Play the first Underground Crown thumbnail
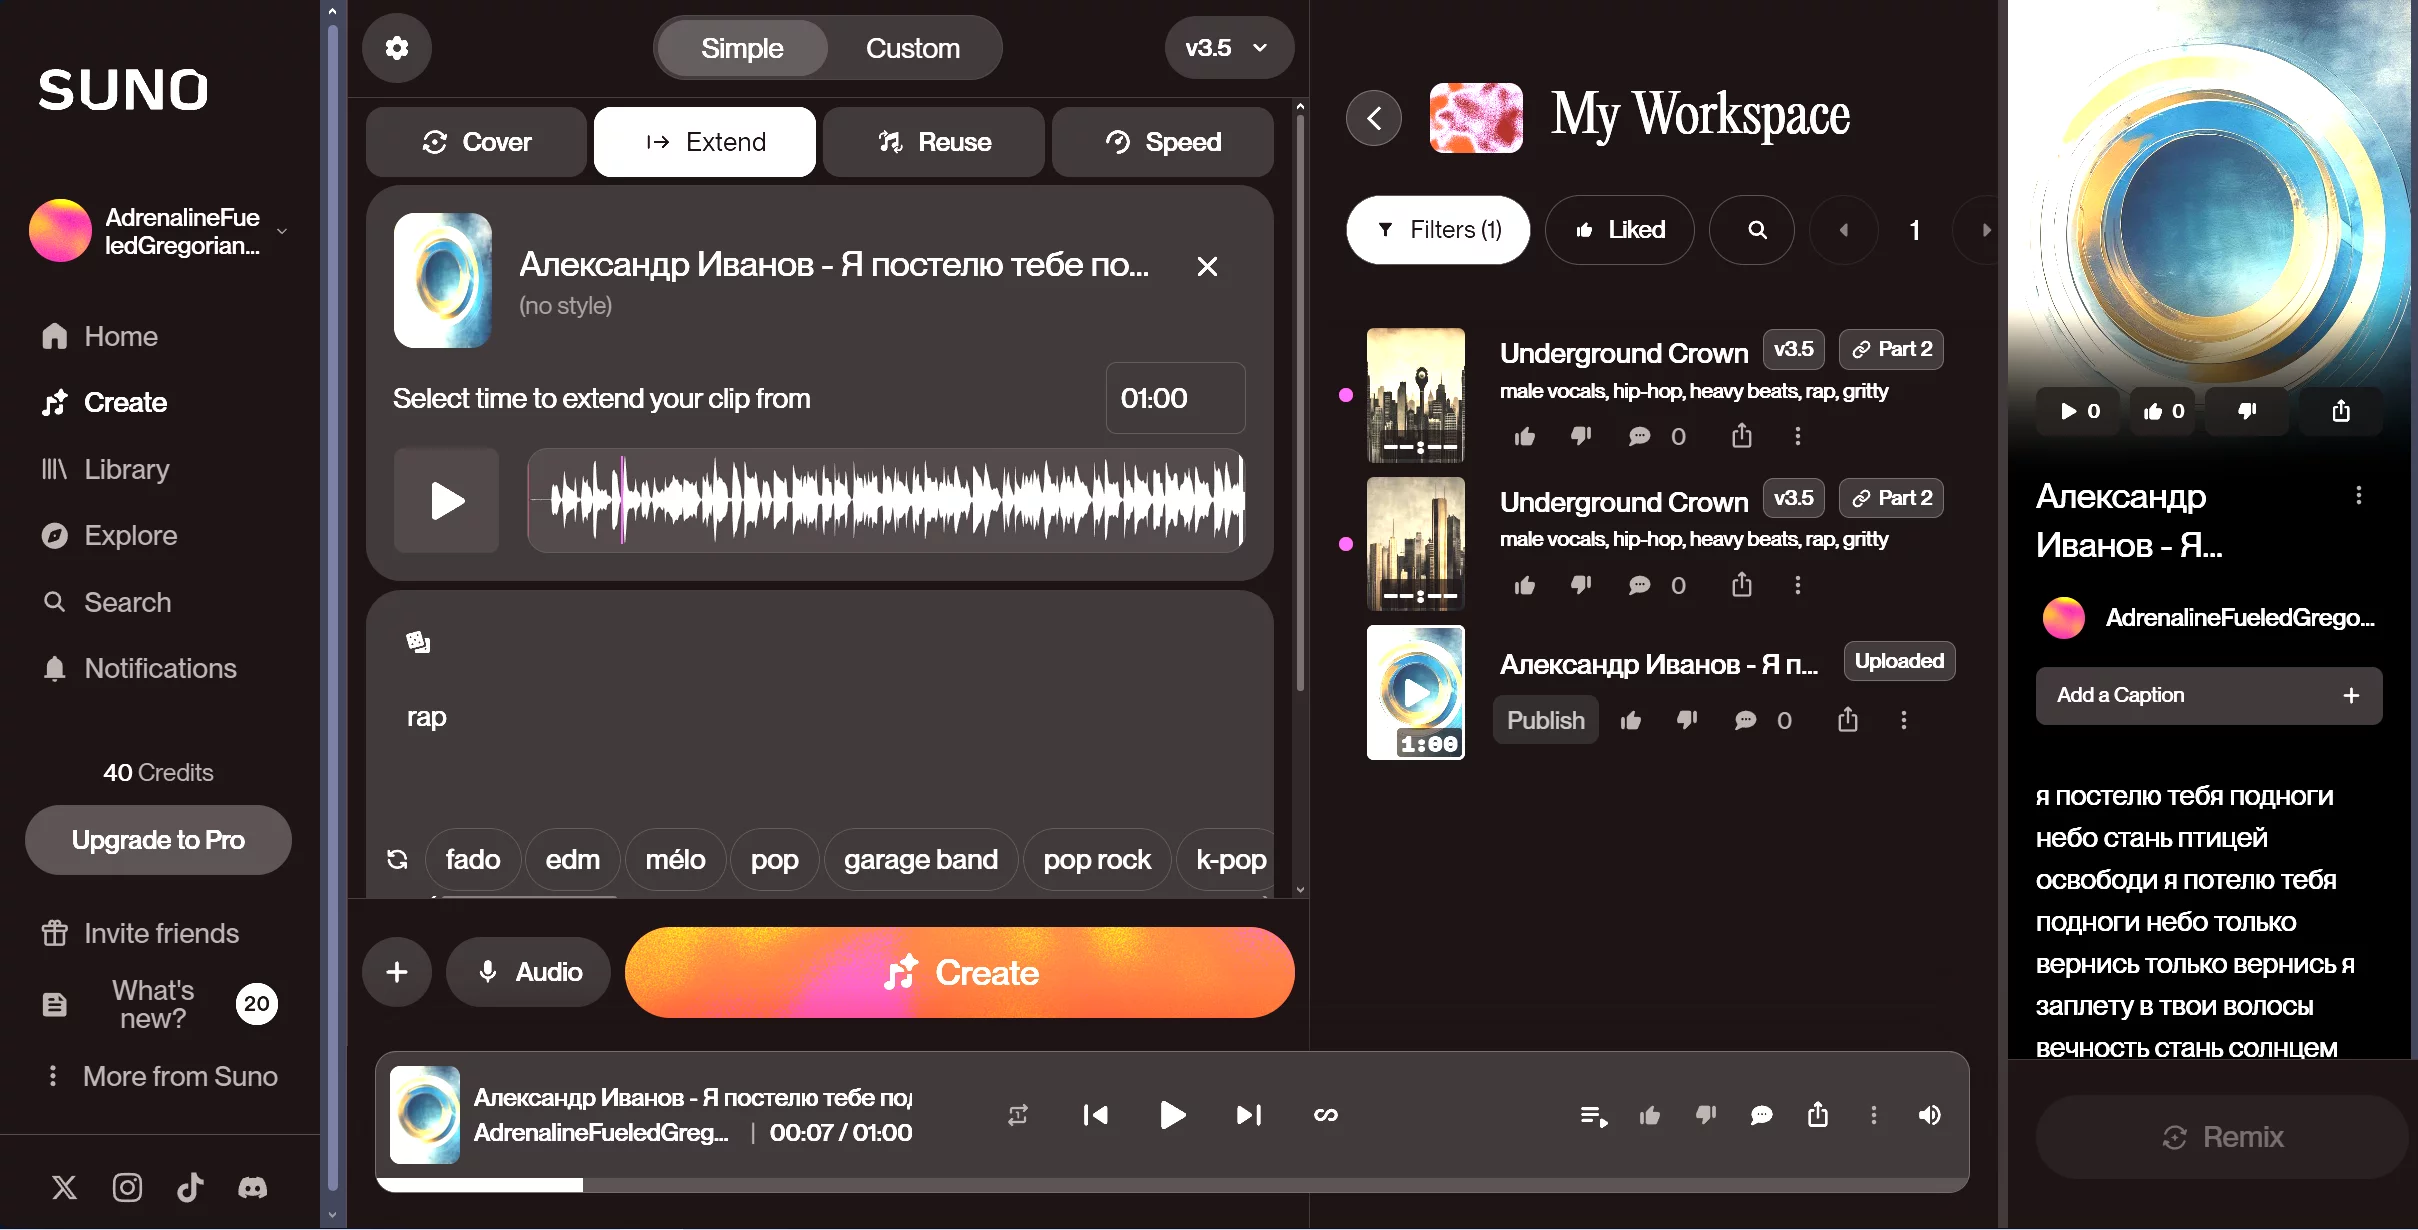Image resolution: width=2418 pixels, height=1230 pixels. pos(1416,395)
